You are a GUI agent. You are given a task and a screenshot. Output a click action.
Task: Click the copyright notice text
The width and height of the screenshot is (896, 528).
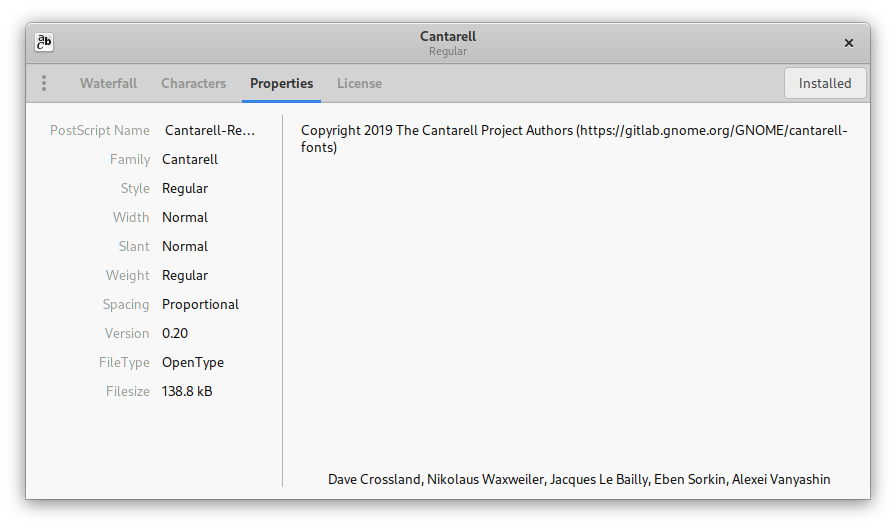573,138
